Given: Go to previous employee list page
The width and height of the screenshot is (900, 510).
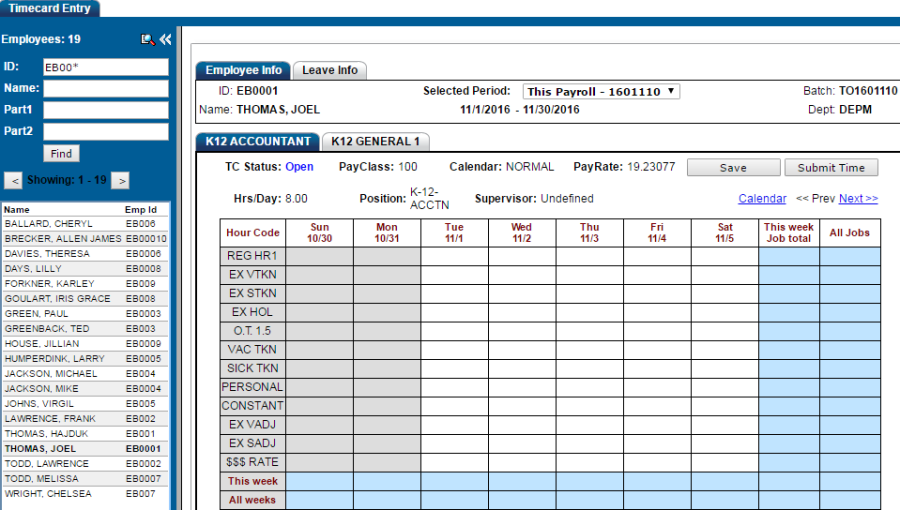Looking at the screenshot, I should coord(14,181).
